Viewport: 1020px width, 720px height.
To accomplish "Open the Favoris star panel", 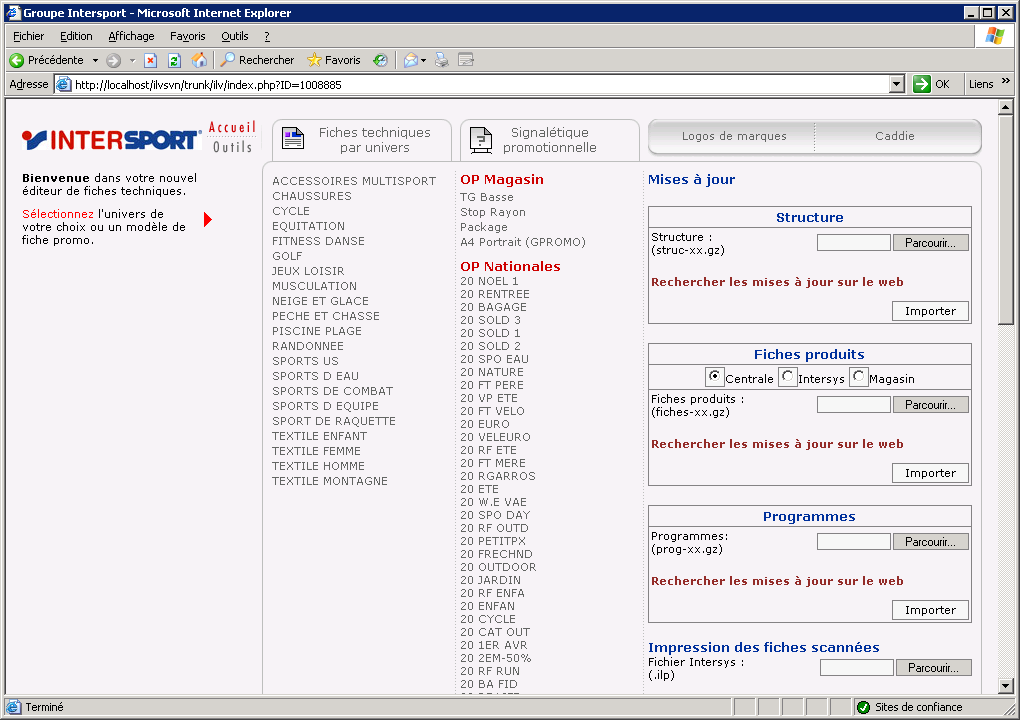I will [334, 60].
